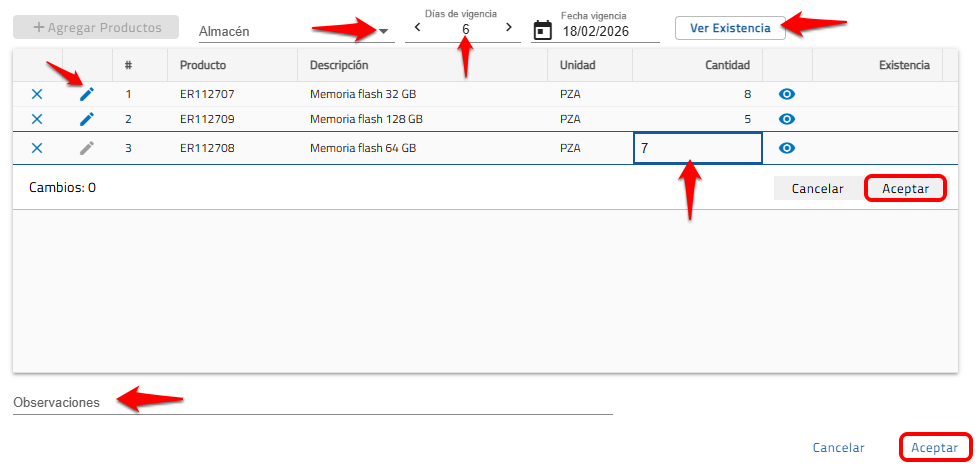Sort by the Cantidad column header
This screenshot has width=980, height=467.
(x=727, y=66)
